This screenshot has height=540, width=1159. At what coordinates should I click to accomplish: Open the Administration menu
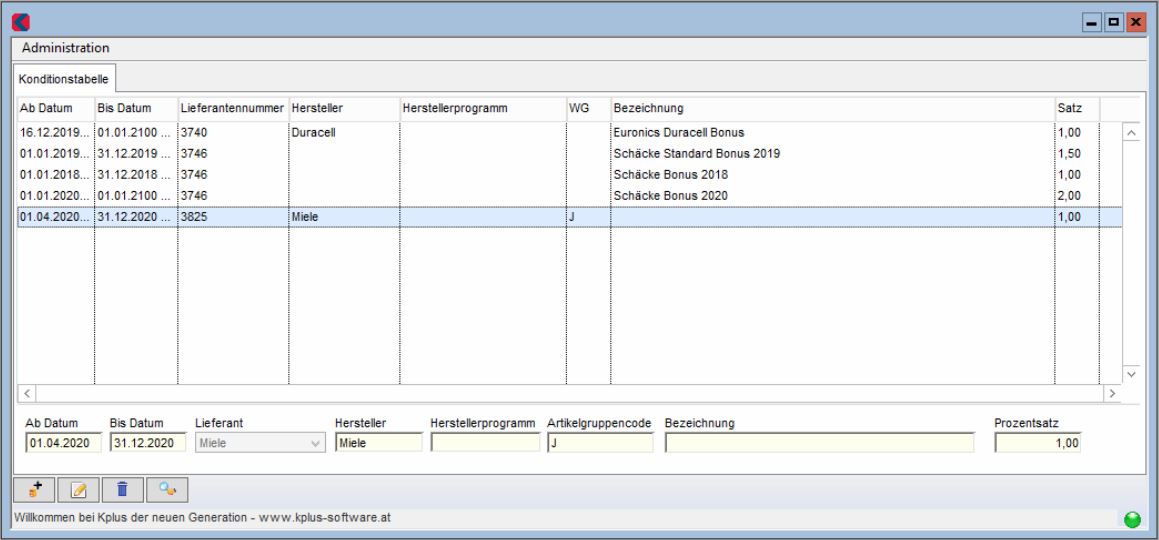click(x=66, y=48)
